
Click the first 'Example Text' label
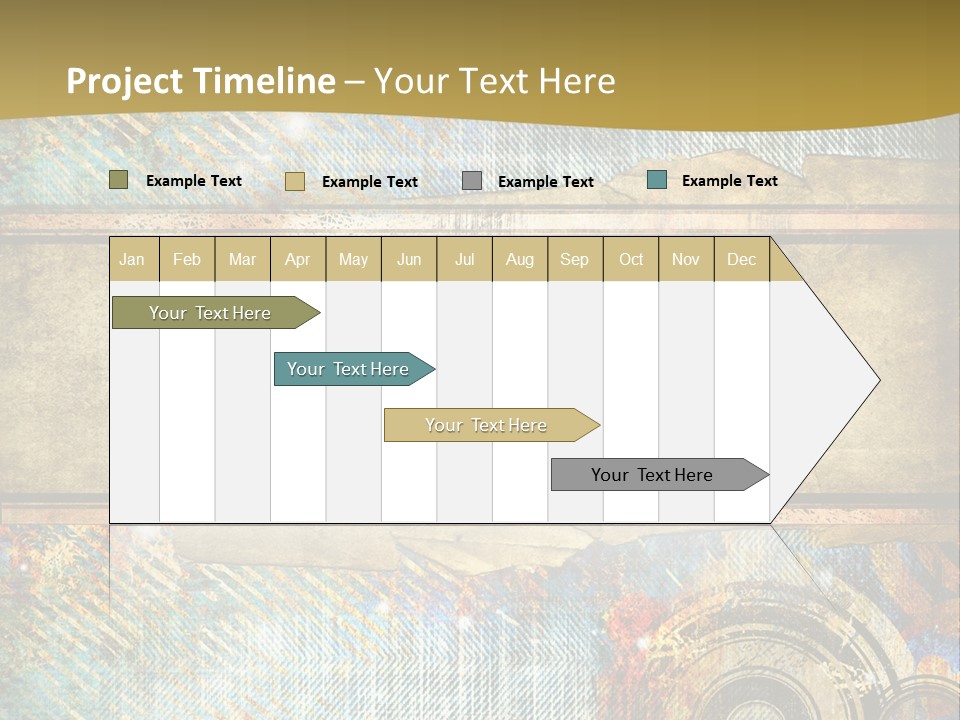(194, 181)
